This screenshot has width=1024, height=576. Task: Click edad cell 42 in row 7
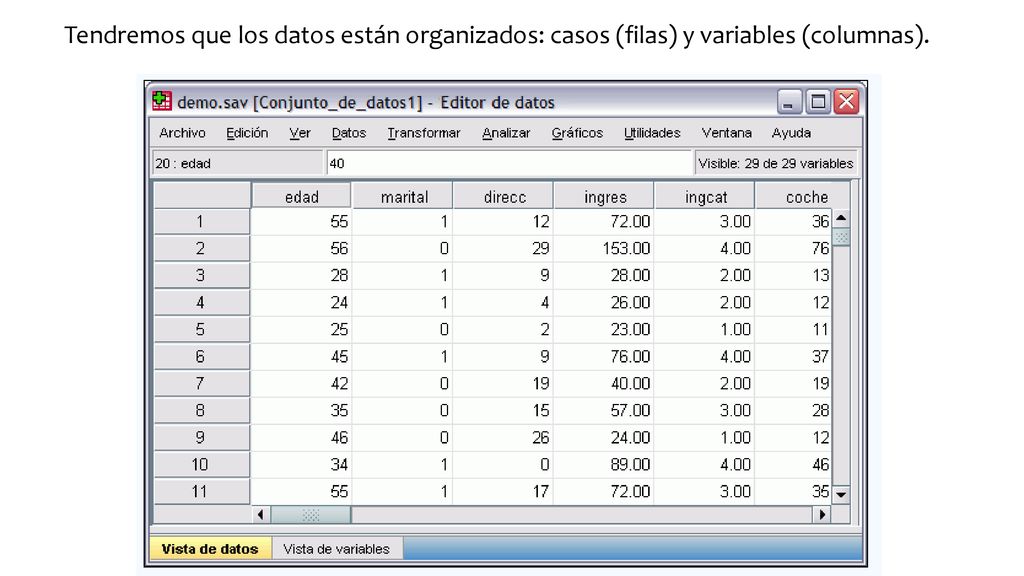click(x=302, y=383)
